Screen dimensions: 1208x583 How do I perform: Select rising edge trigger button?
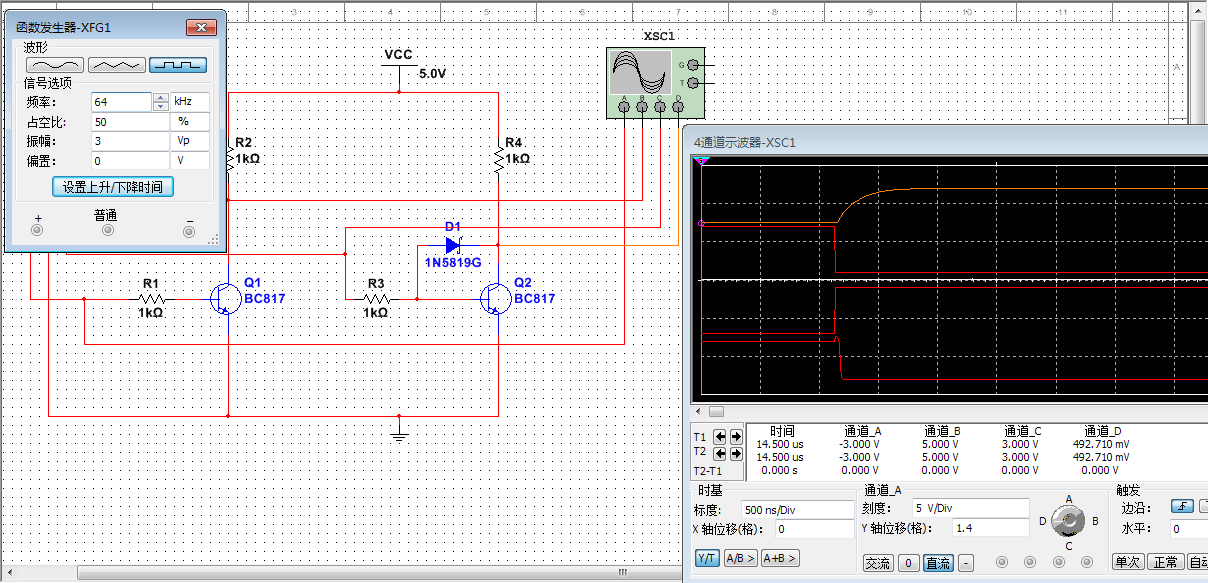point(1183,505)
